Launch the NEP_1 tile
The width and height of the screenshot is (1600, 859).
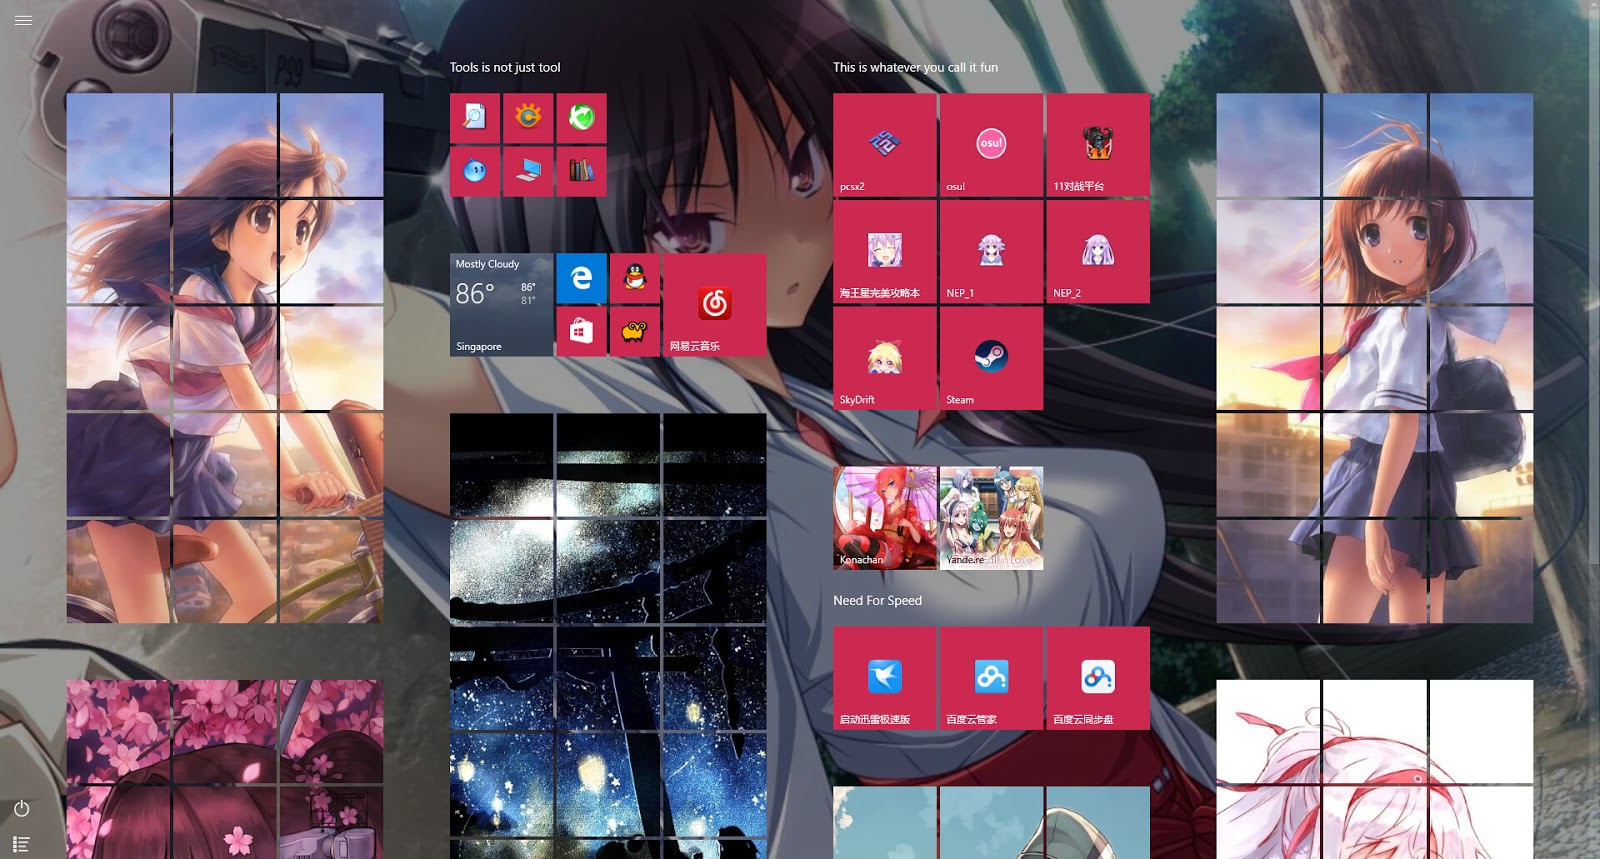tap(991, 252)
